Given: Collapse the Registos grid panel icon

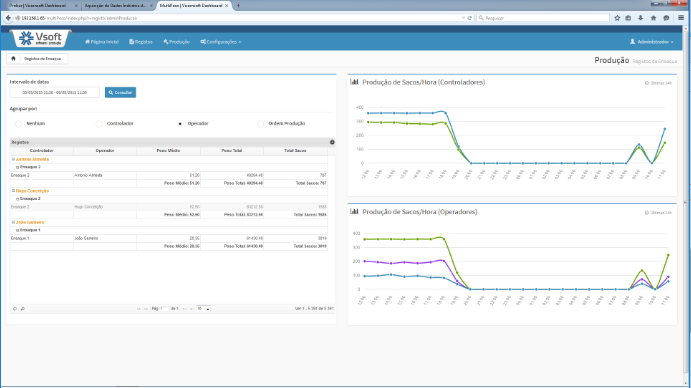Looking at the screenshot, I should coord(332,142).
